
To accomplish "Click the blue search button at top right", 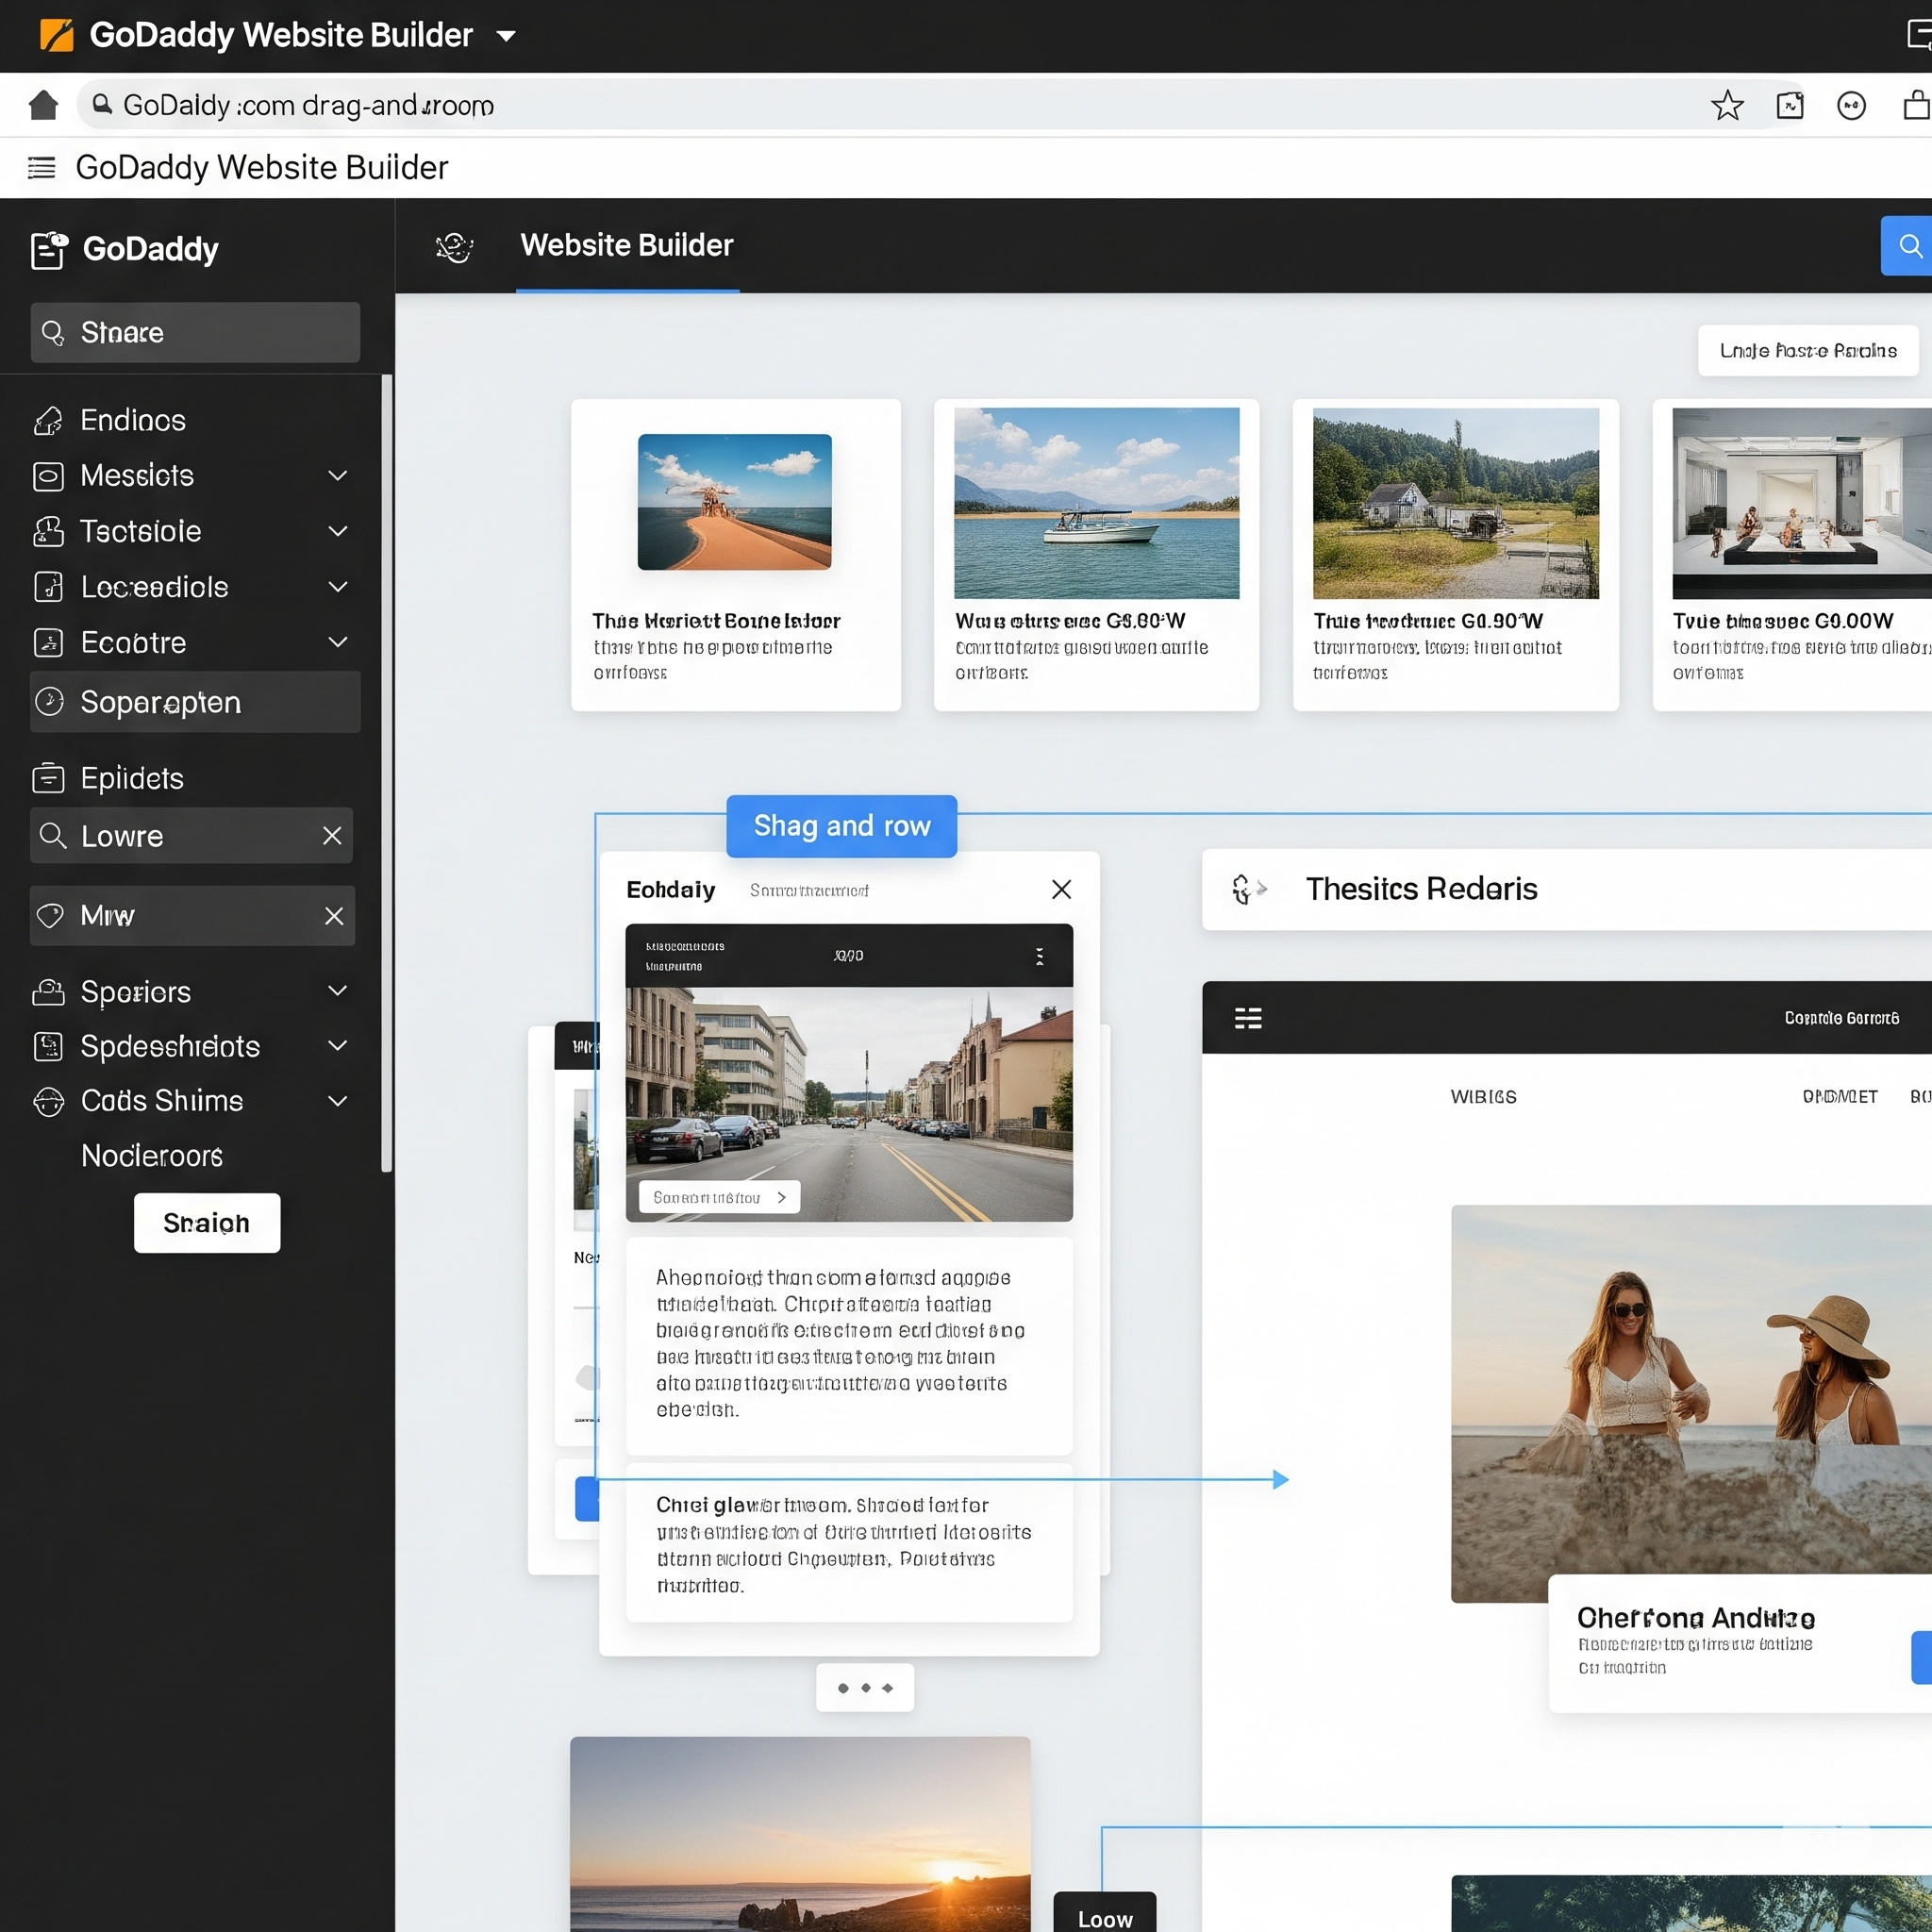I will click(1908, 246).
